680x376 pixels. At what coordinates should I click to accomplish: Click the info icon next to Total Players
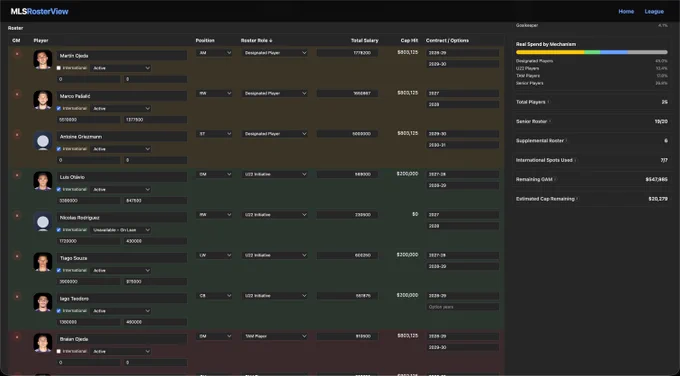coord(549,102)
